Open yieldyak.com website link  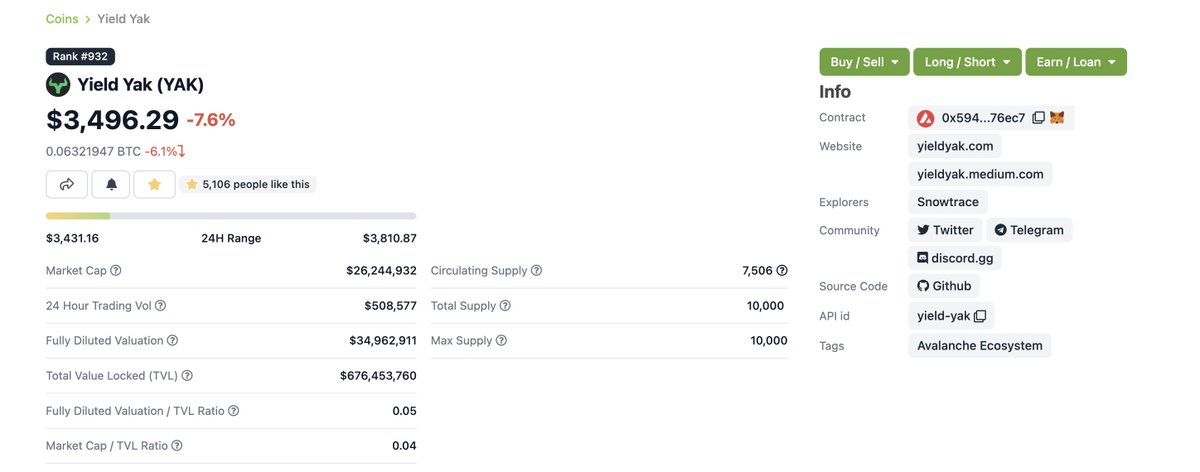point(955,146)
